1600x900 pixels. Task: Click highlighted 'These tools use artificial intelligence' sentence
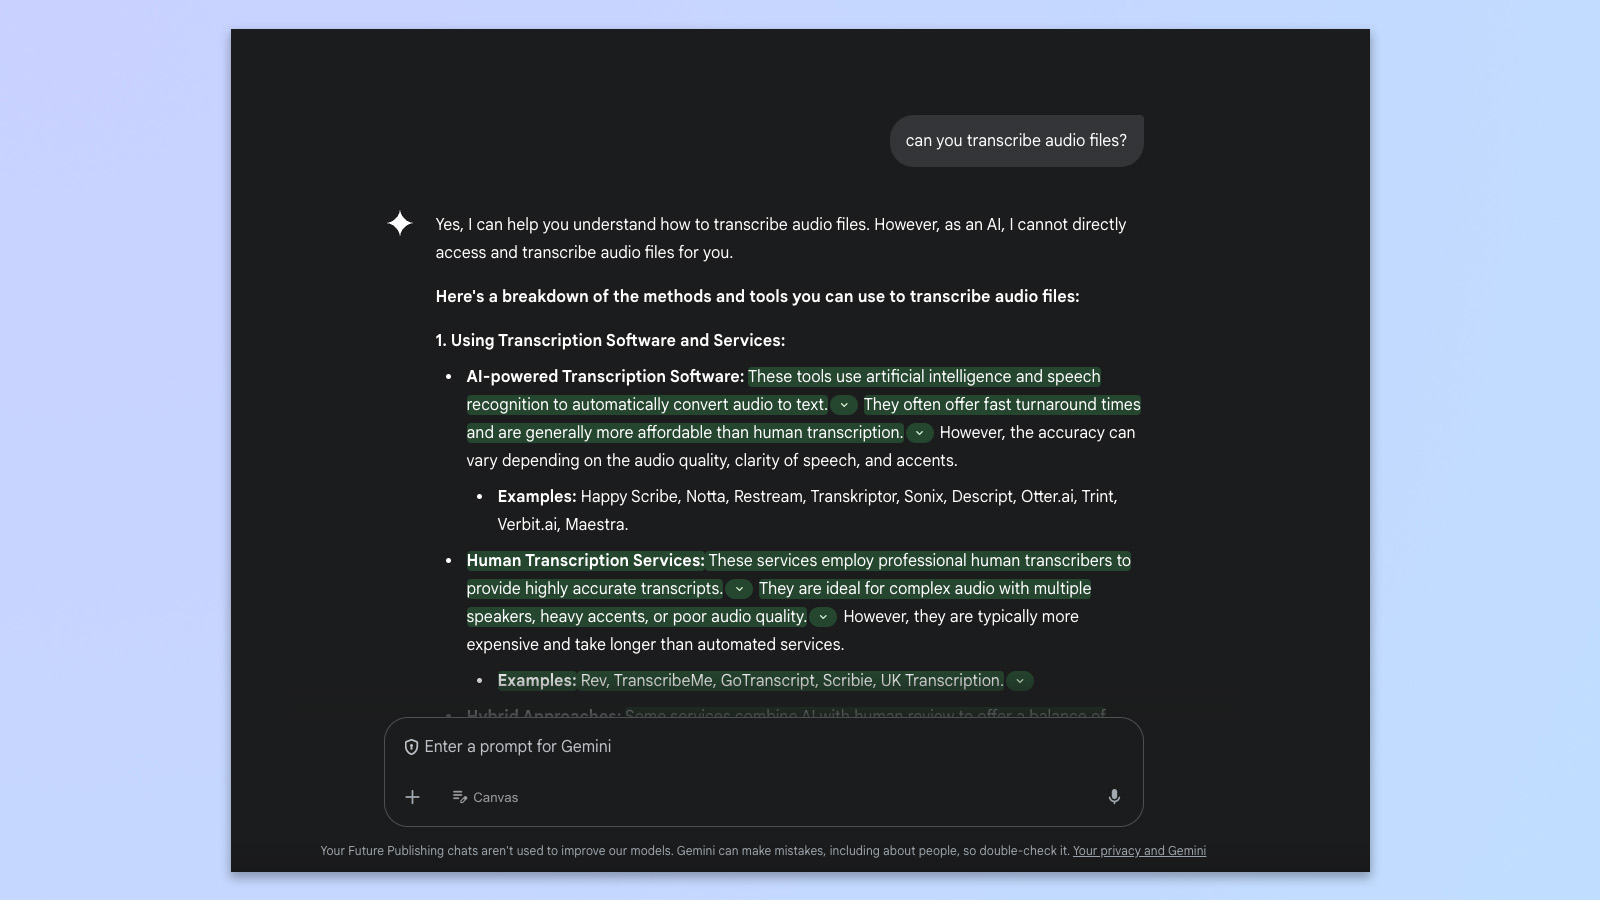[923, 377]
